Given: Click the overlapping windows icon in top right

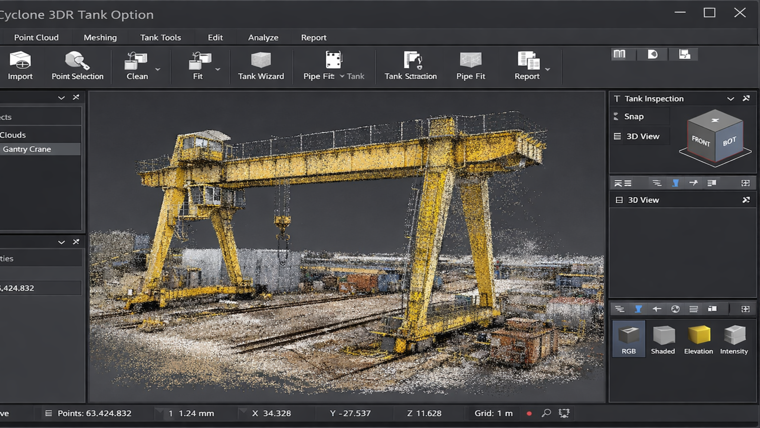Looking at the screenshot, I should 684,54.
